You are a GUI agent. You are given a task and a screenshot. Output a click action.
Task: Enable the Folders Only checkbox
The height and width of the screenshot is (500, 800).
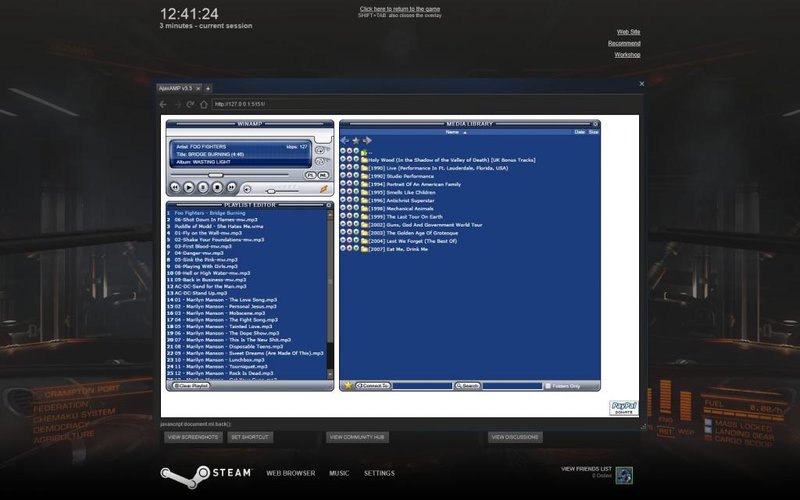pyautogui.click(x=548, y=386)
